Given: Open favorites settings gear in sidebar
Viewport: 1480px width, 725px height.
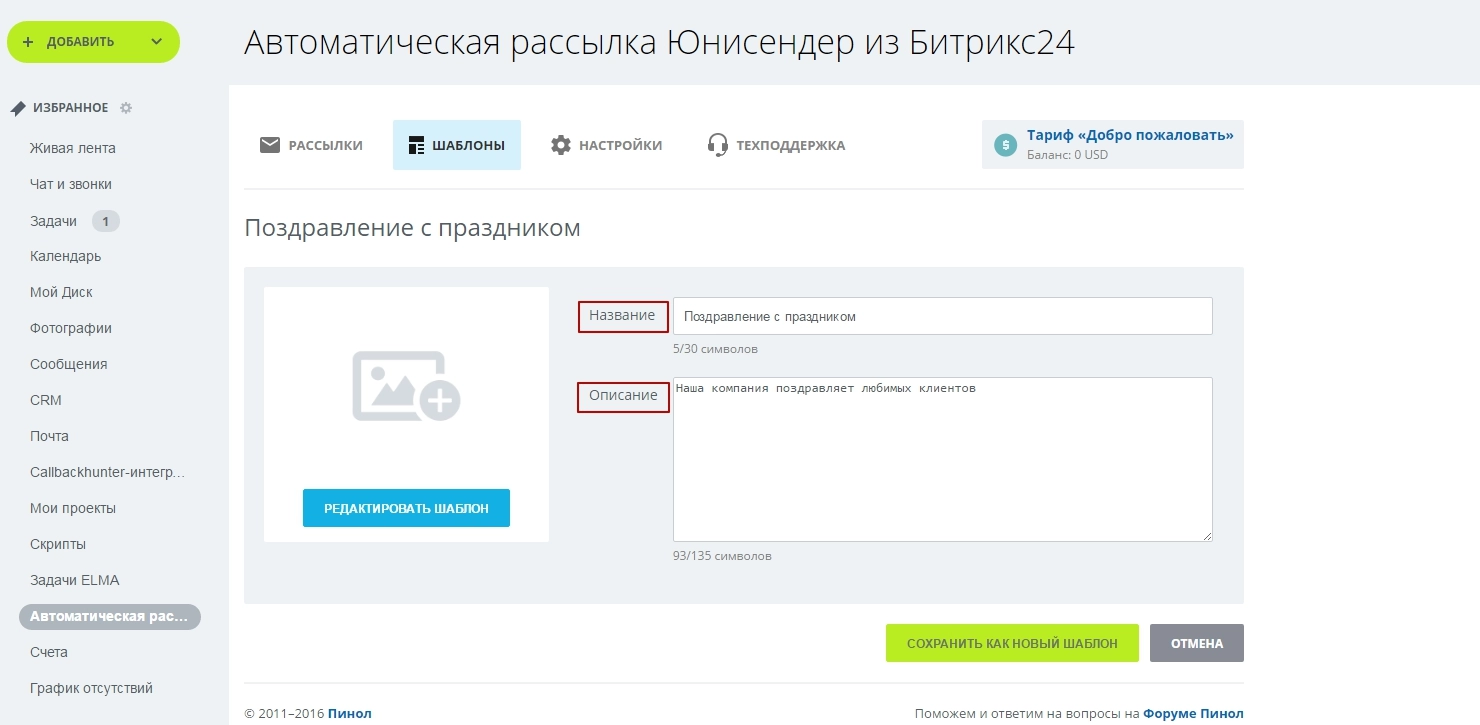Looking at the screenshot, I should click(126, 108).
